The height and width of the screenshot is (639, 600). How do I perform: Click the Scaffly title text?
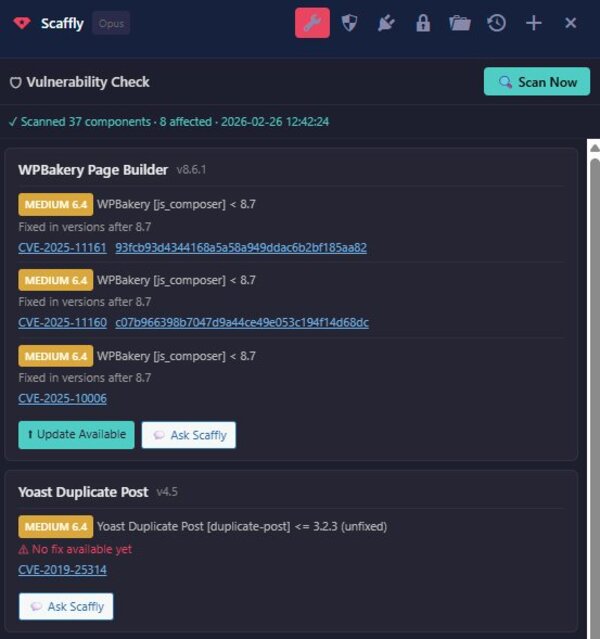click(x=62, y=23)
